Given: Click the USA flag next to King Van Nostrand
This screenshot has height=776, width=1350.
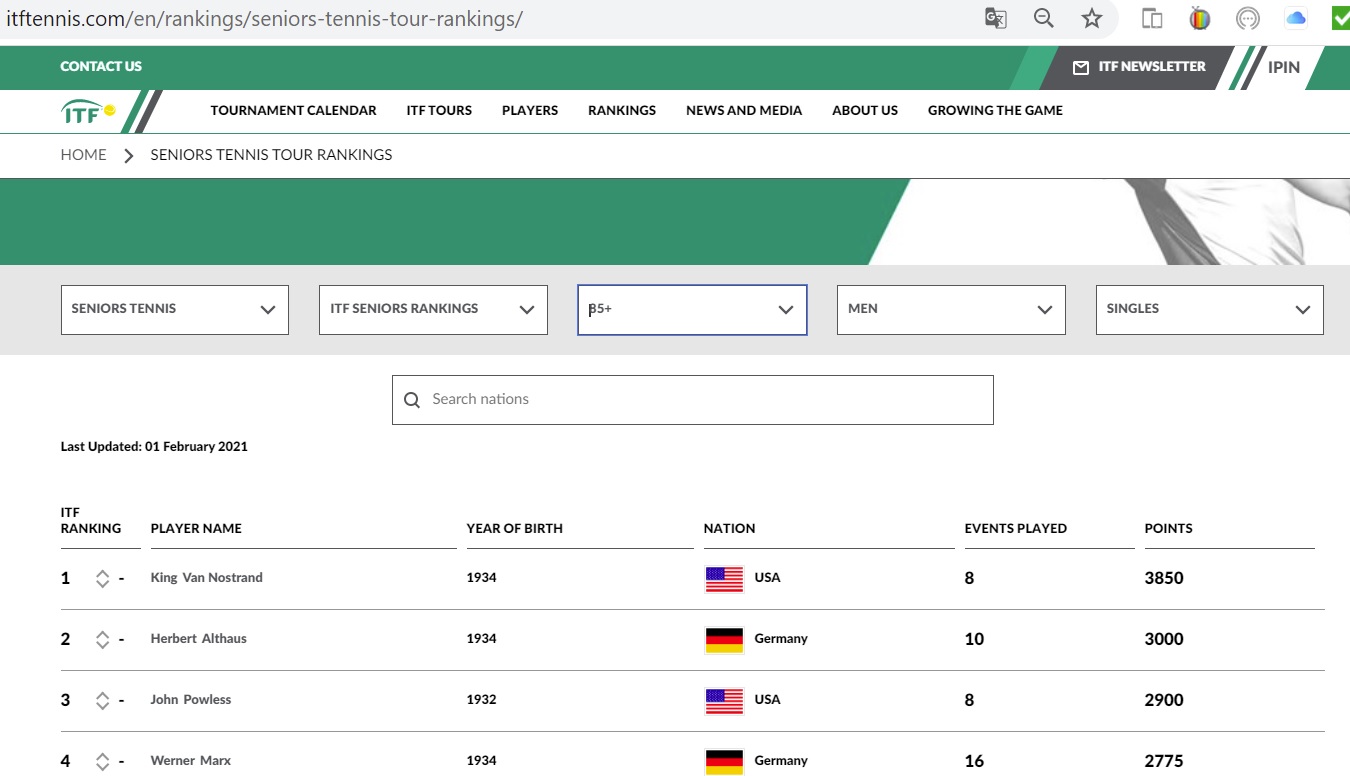Looking at the screenshot, I should coord(724,579).
